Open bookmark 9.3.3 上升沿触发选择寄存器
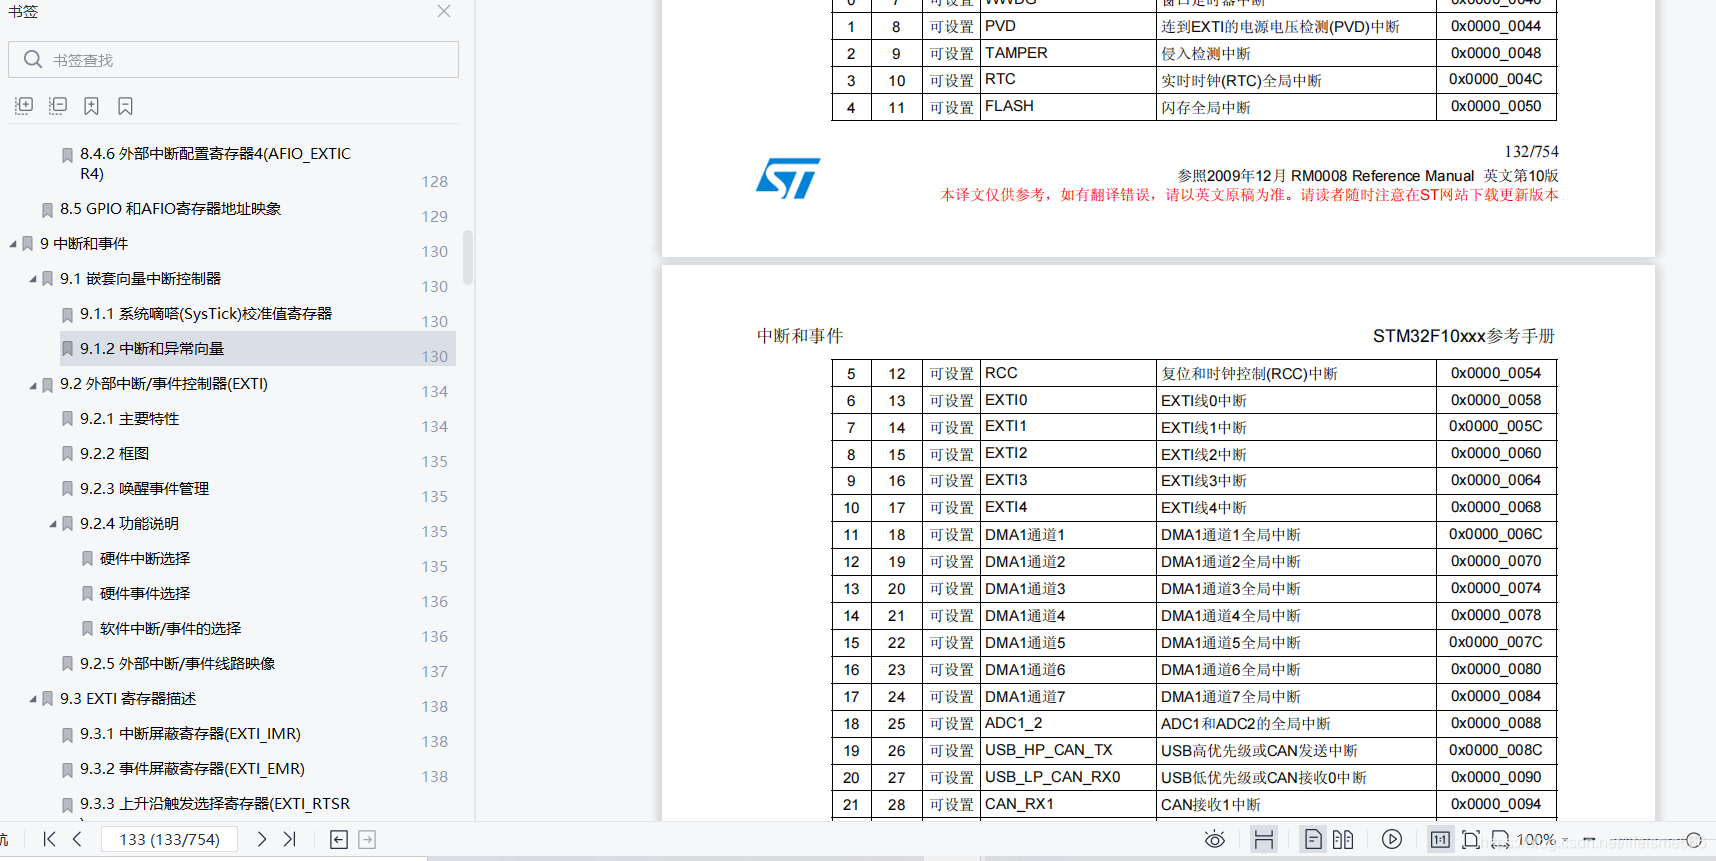 215,804
